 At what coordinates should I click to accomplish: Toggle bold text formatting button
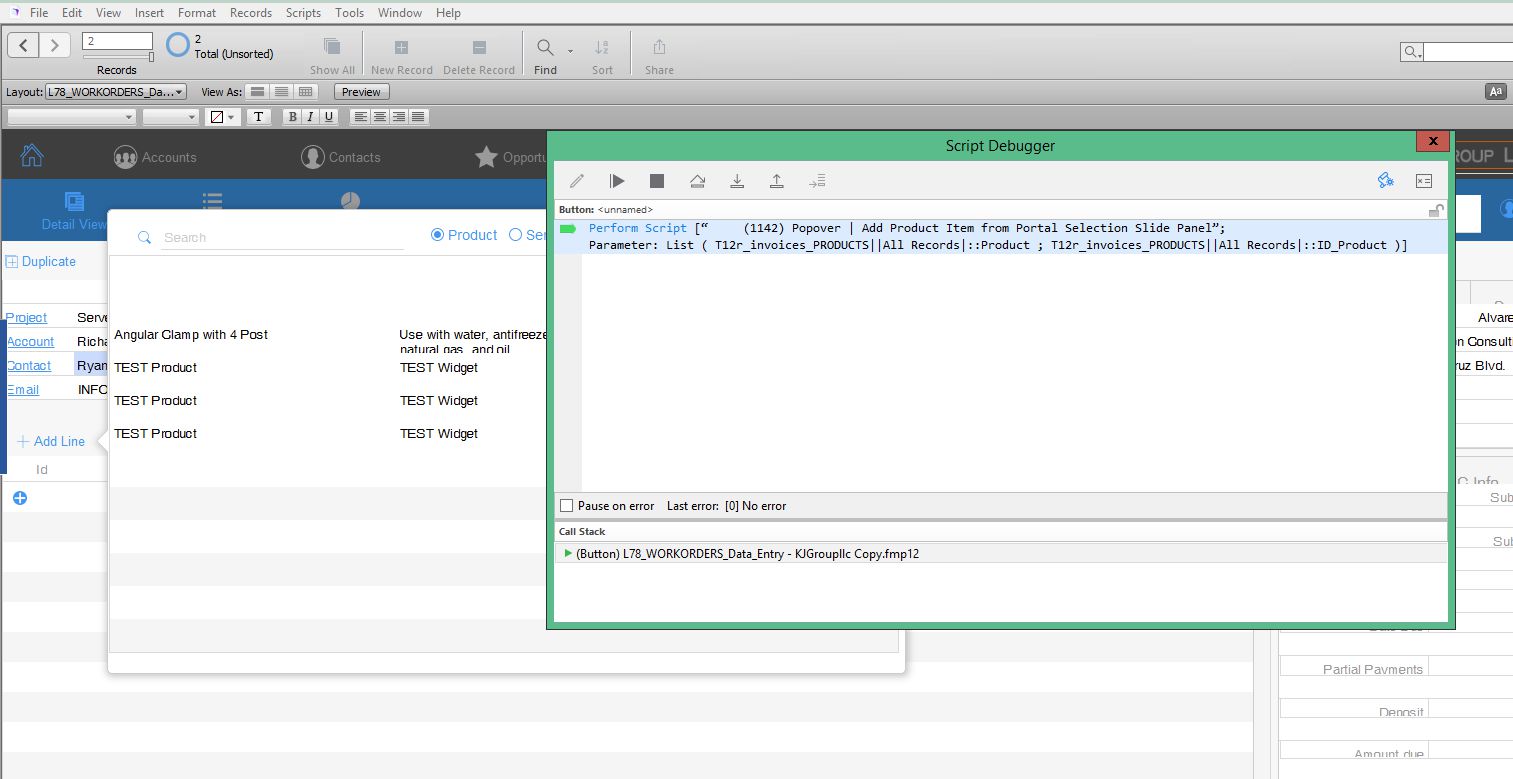pos(292,117)
